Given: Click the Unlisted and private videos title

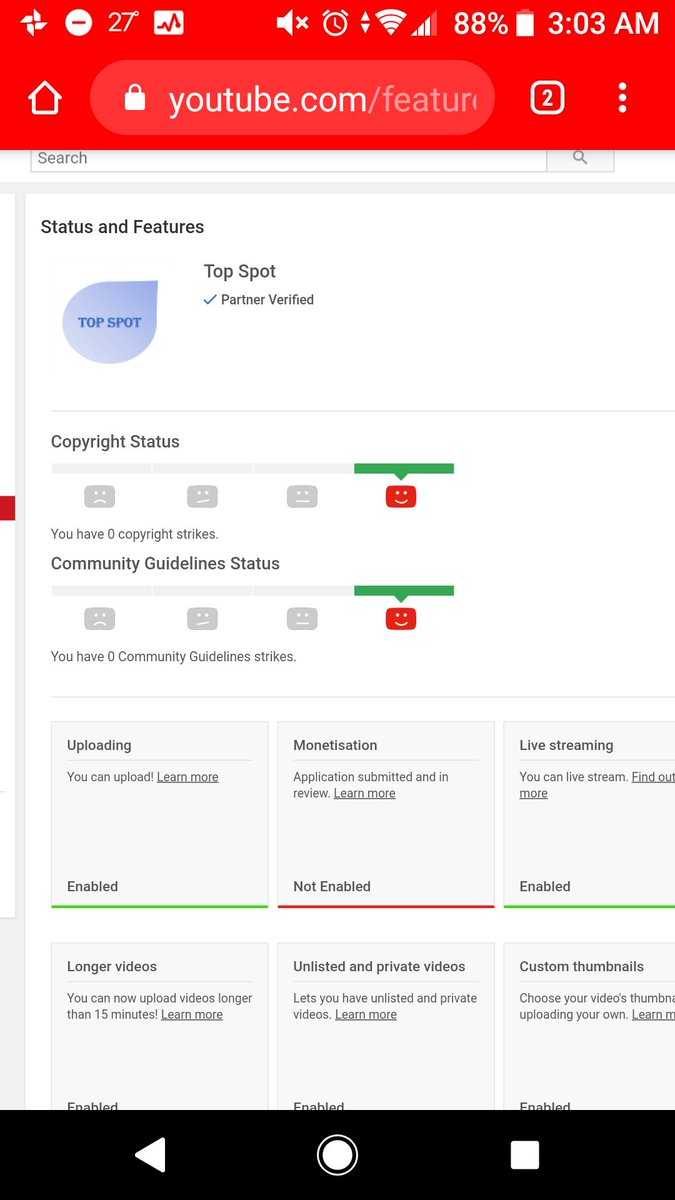Looking at the screenshot, I should [x=379, y=967].
